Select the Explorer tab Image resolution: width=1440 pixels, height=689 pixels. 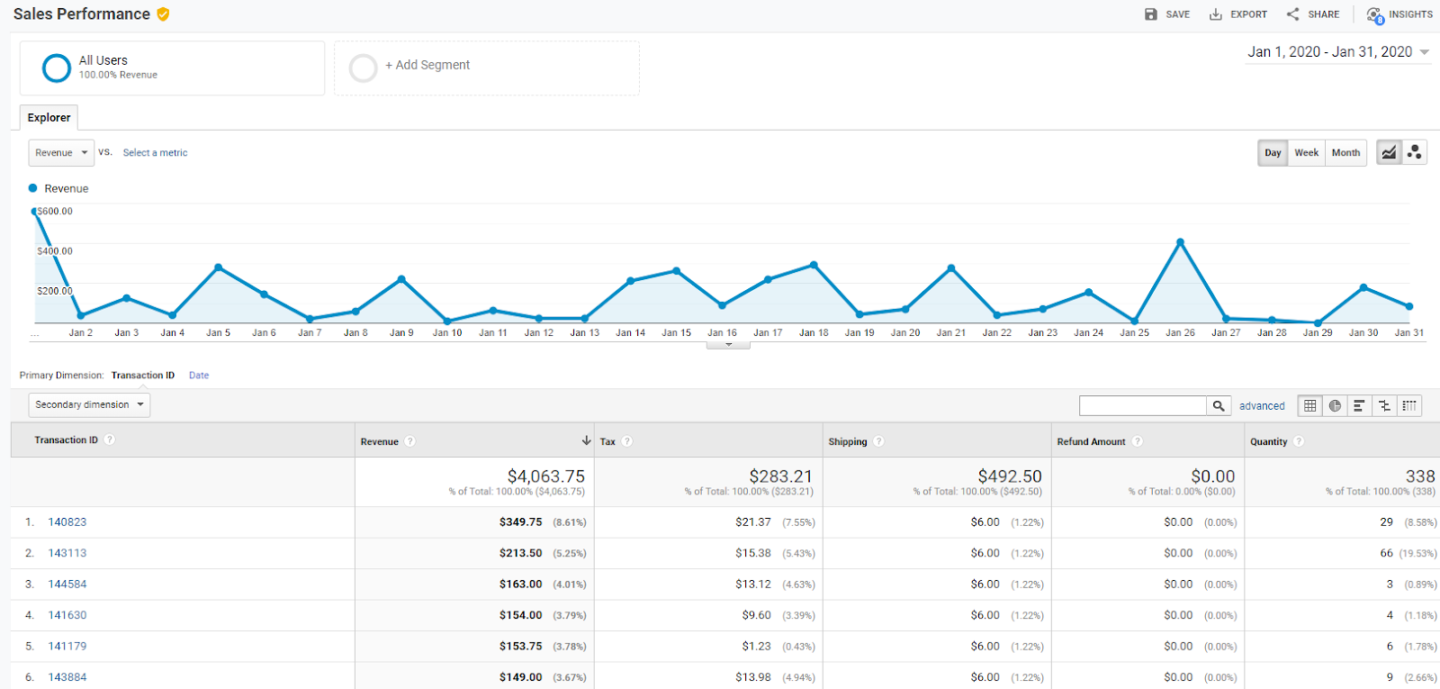[49, 118]
